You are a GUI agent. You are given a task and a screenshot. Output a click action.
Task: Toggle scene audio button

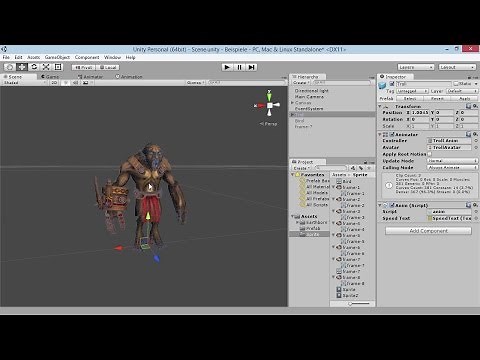pos(75,82)
